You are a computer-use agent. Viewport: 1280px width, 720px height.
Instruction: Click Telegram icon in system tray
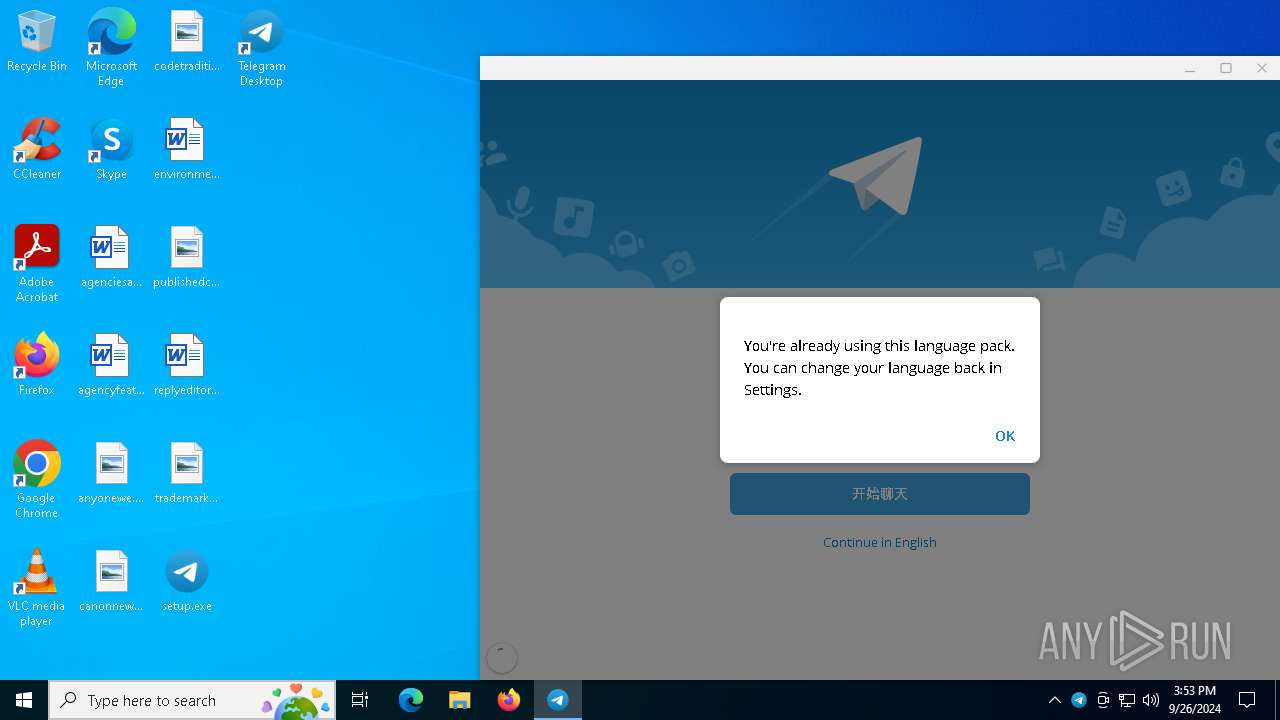click(1079, 700)
